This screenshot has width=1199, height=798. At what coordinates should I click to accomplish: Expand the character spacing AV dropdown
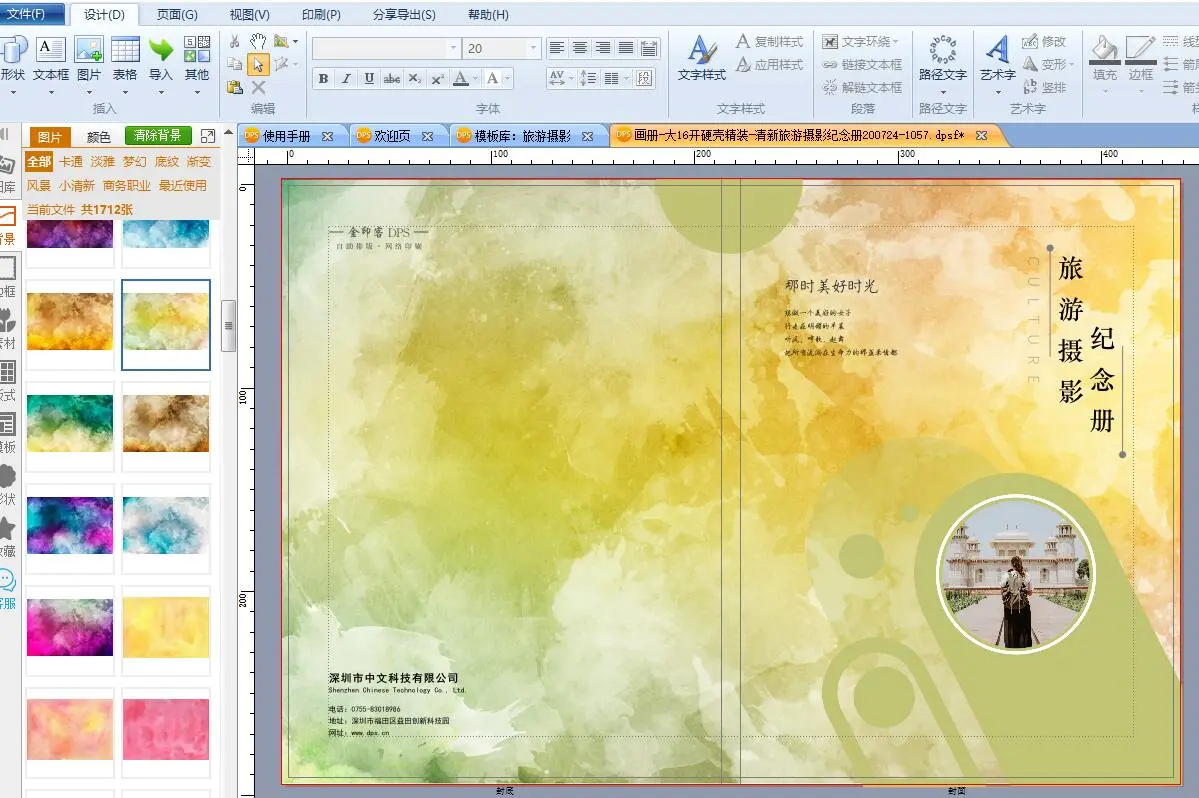click(x=570, y=78)
